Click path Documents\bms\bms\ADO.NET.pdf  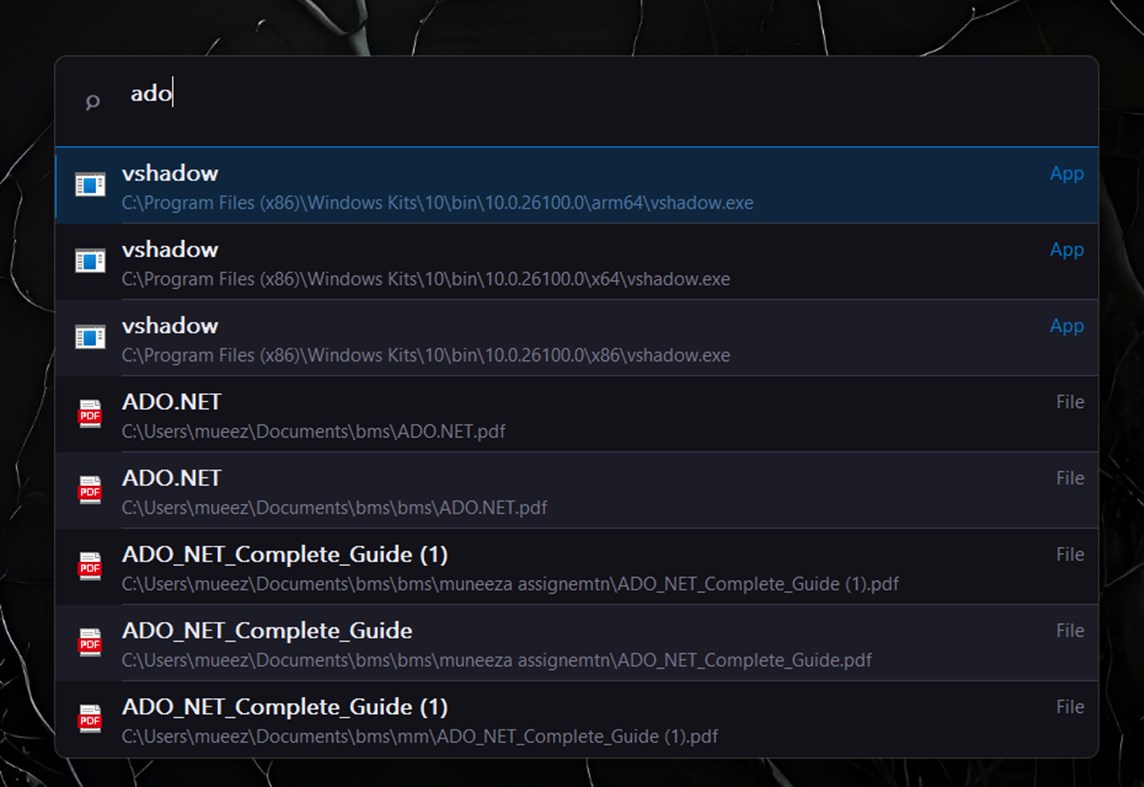tap(335, 508)
